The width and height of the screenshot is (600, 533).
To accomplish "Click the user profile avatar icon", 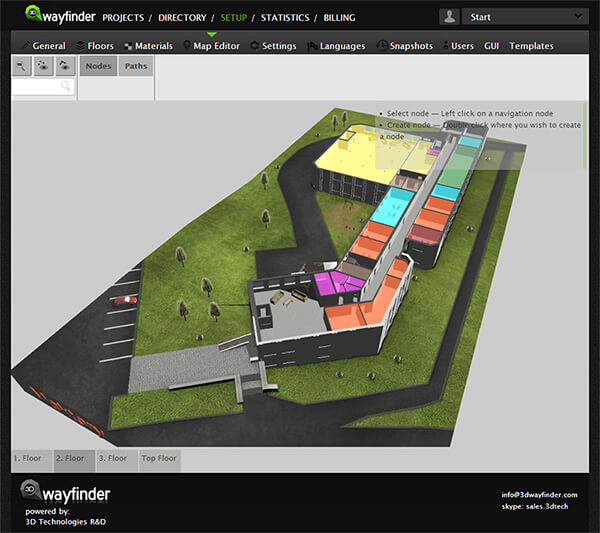I will click(449, 17).
